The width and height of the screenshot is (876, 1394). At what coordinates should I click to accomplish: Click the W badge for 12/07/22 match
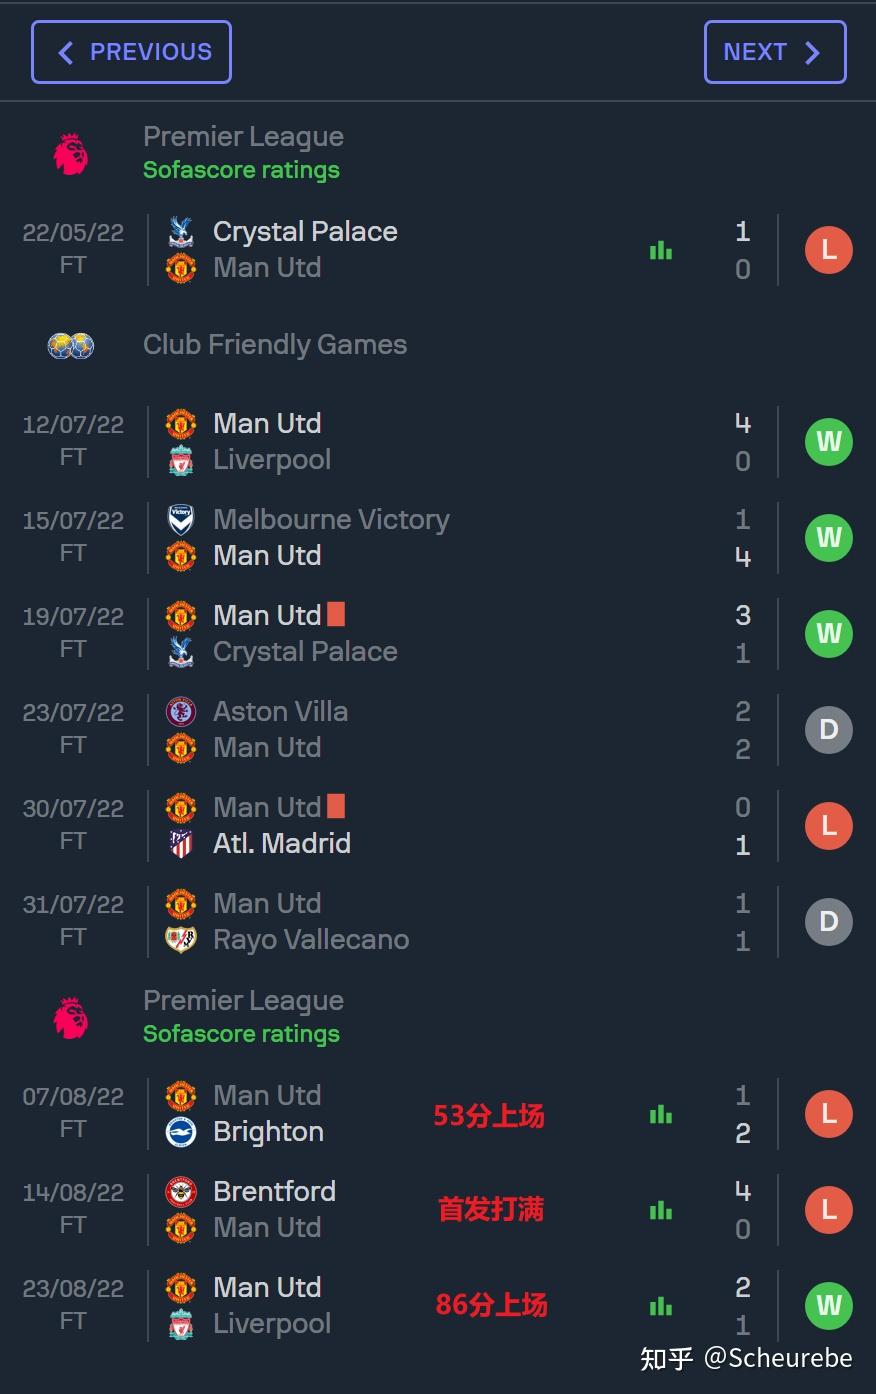pyautogui.click(x=829, y=442)
